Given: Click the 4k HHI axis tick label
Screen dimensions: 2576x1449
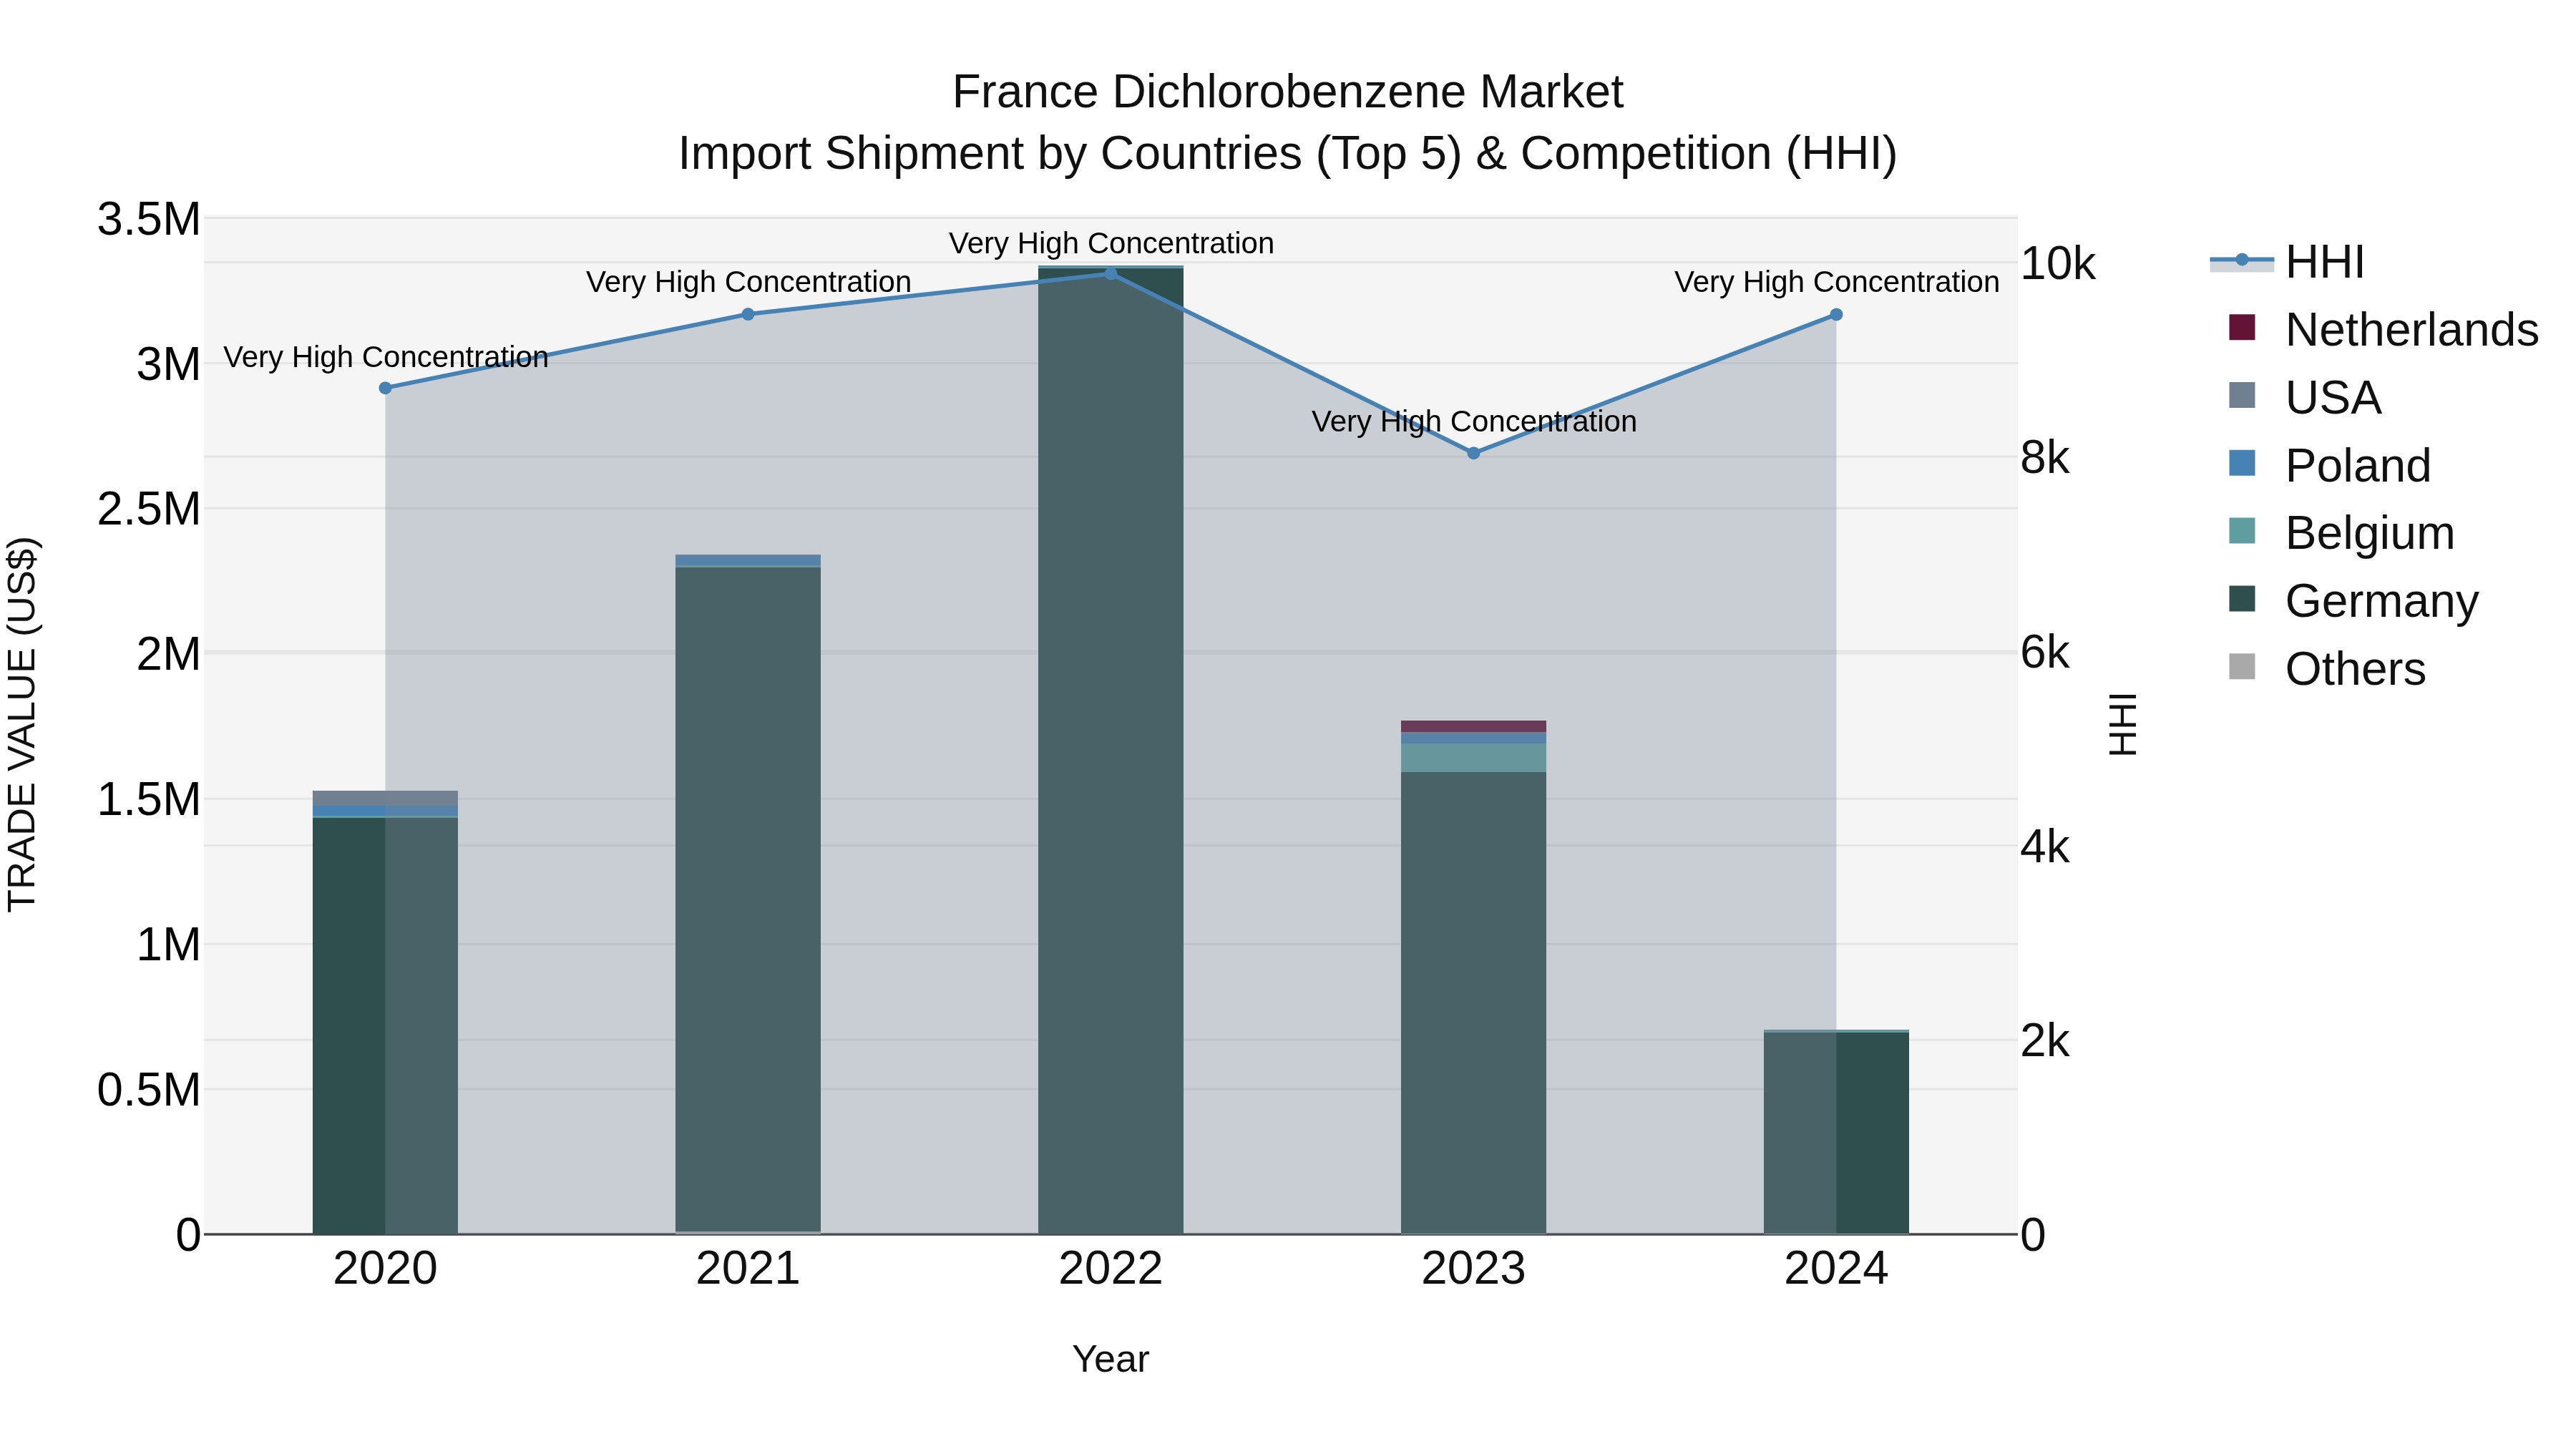Looking at the screenshot, I should (x=2045, y=847).
